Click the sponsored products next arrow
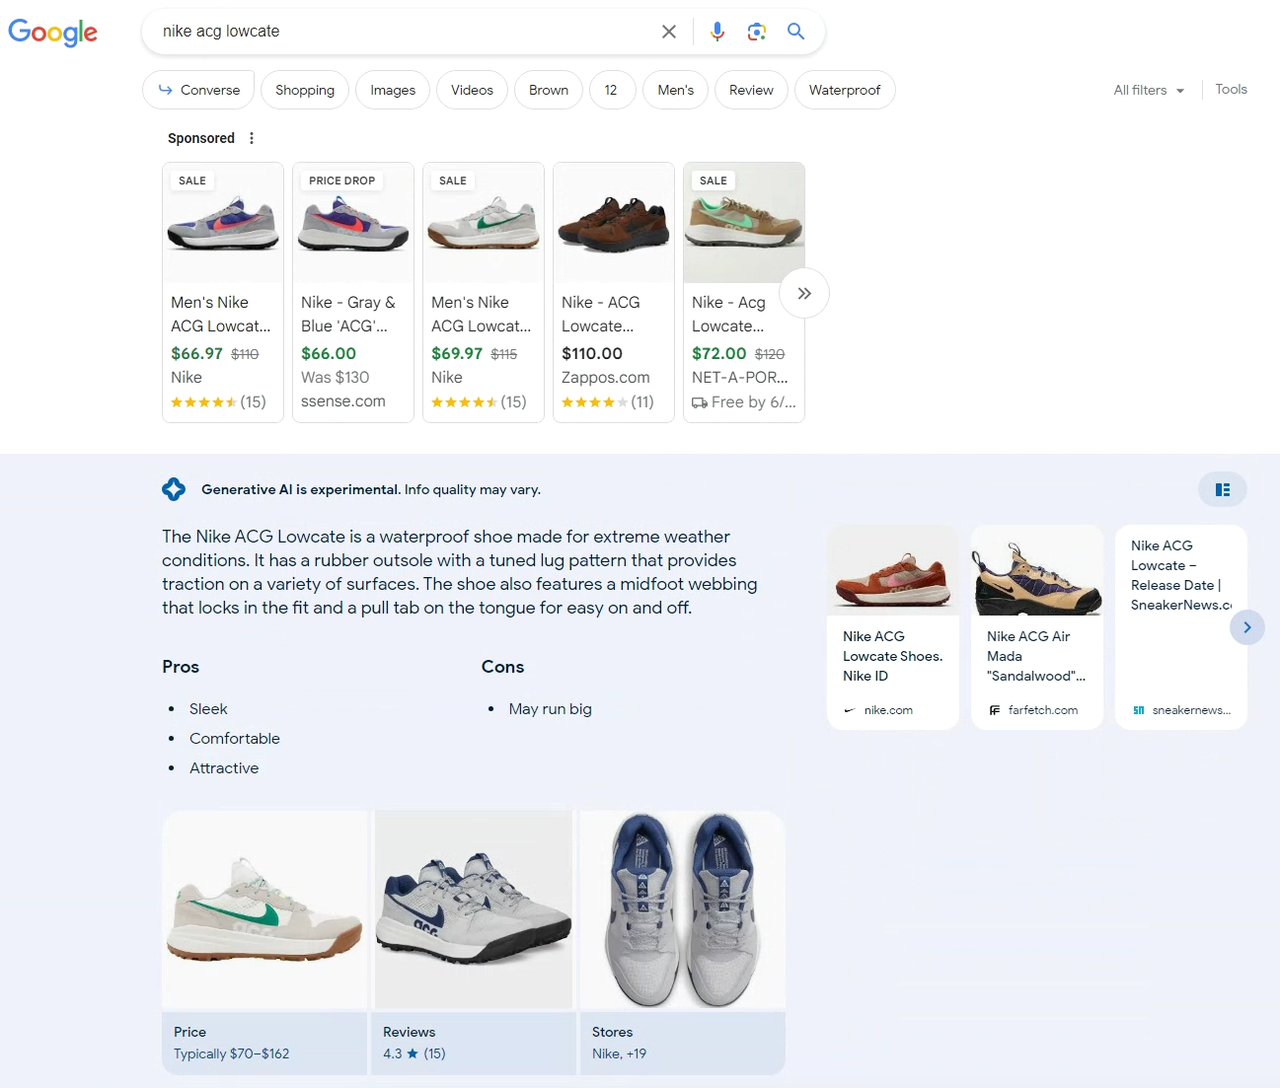Screen dimensions: 1280x1088 pos(804,293)
